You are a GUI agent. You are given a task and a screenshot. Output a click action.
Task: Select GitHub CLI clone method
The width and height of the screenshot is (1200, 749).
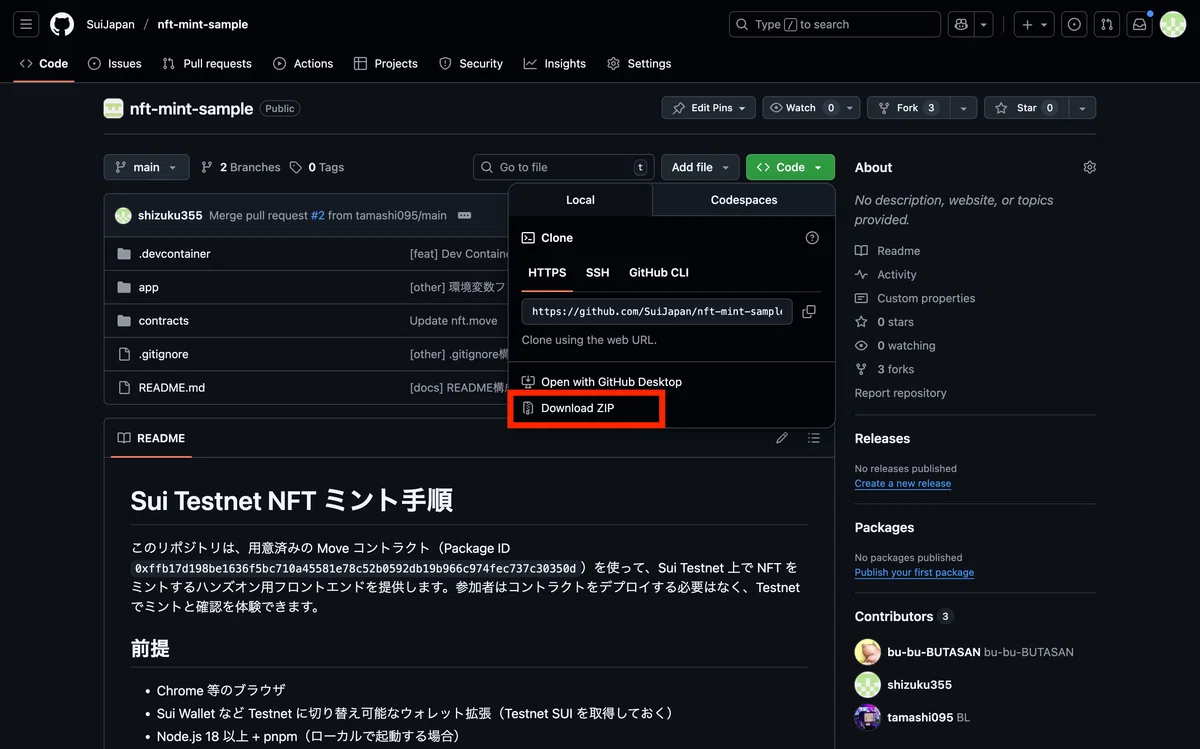point(659,273)
